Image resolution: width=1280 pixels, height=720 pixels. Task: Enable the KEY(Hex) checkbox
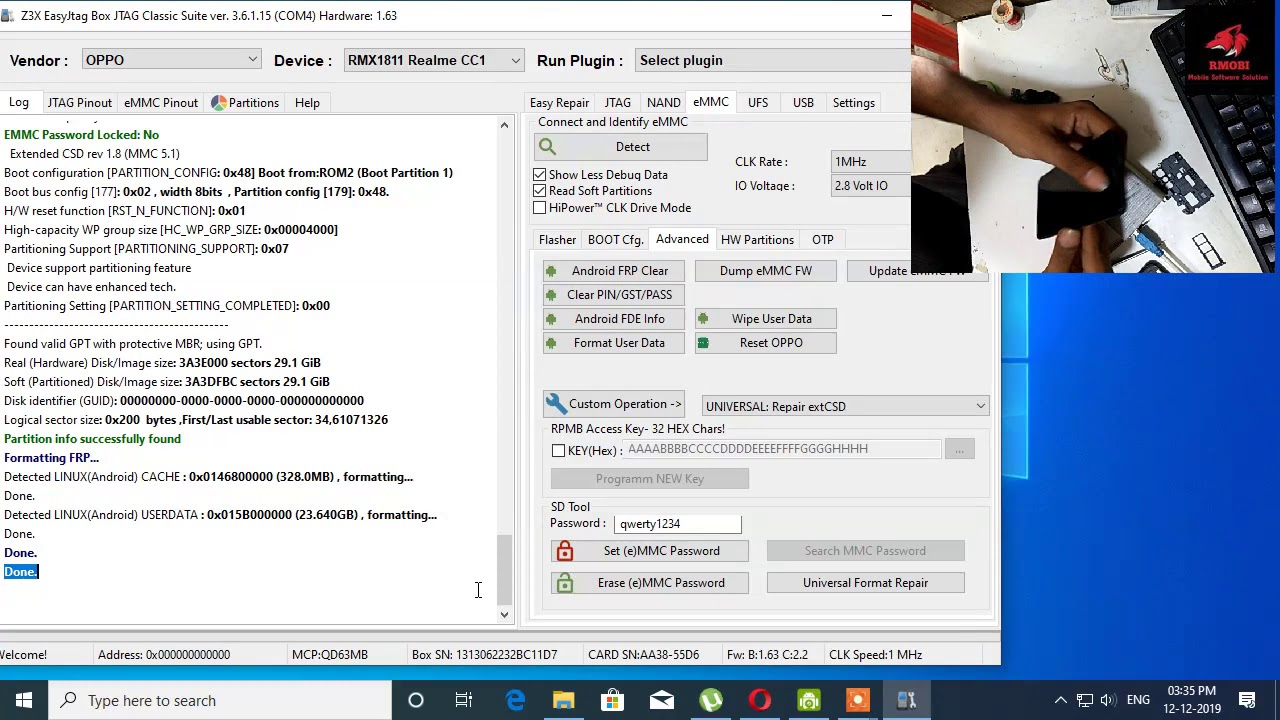click(x=559, y=451)
